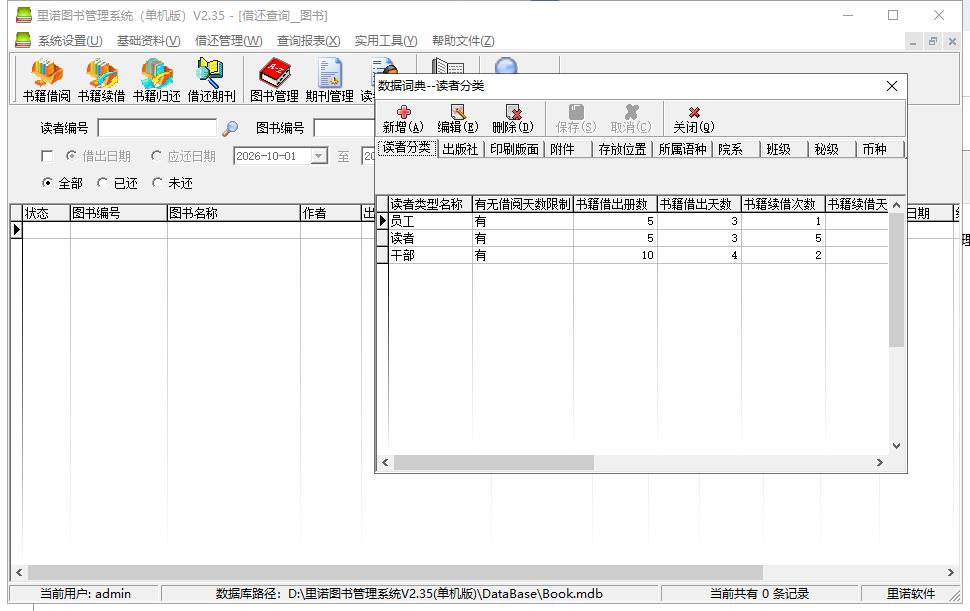This screenshot has width=970, height=611.
Task: Toggle the date filter checkbox
Action: click(x=47, y=156)
